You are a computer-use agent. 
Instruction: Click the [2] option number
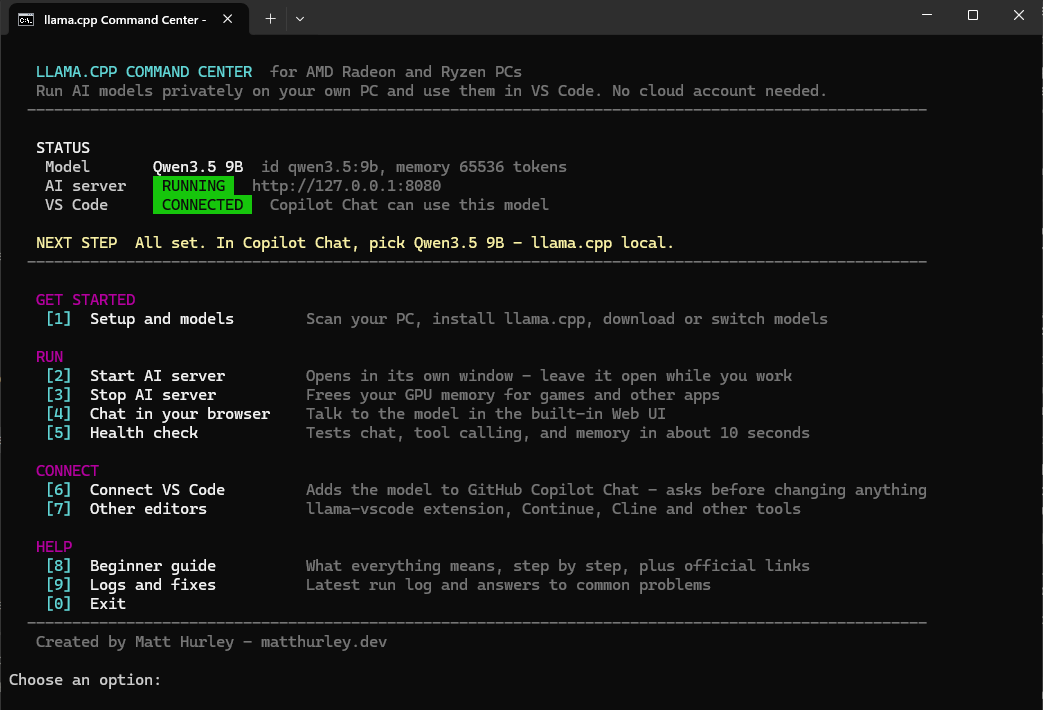(59, 376)
